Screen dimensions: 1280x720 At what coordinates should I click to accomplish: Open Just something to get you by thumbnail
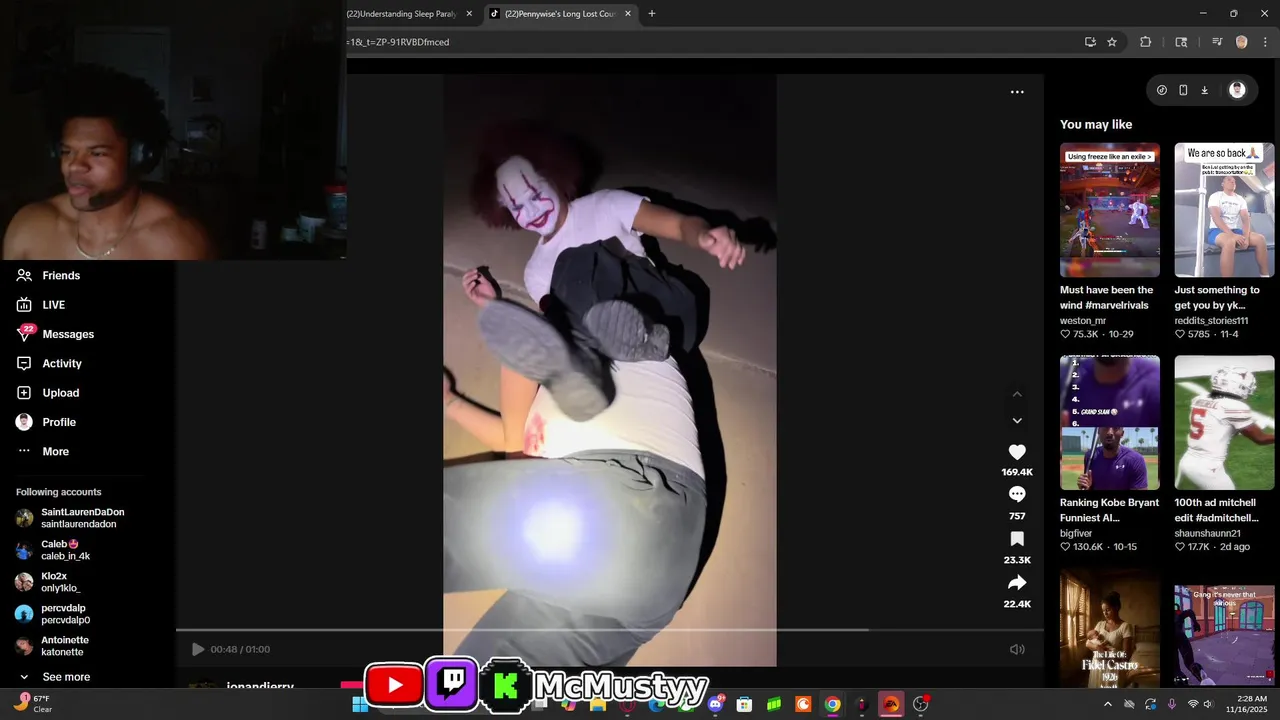[x=1224, y=210]
